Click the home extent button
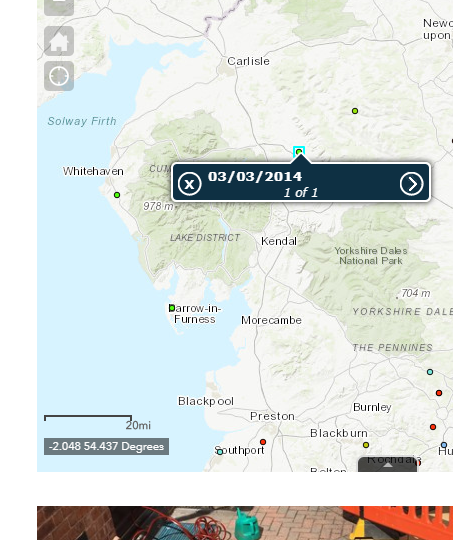This screenshot has width=453, height=540. [x=59, y=41]
